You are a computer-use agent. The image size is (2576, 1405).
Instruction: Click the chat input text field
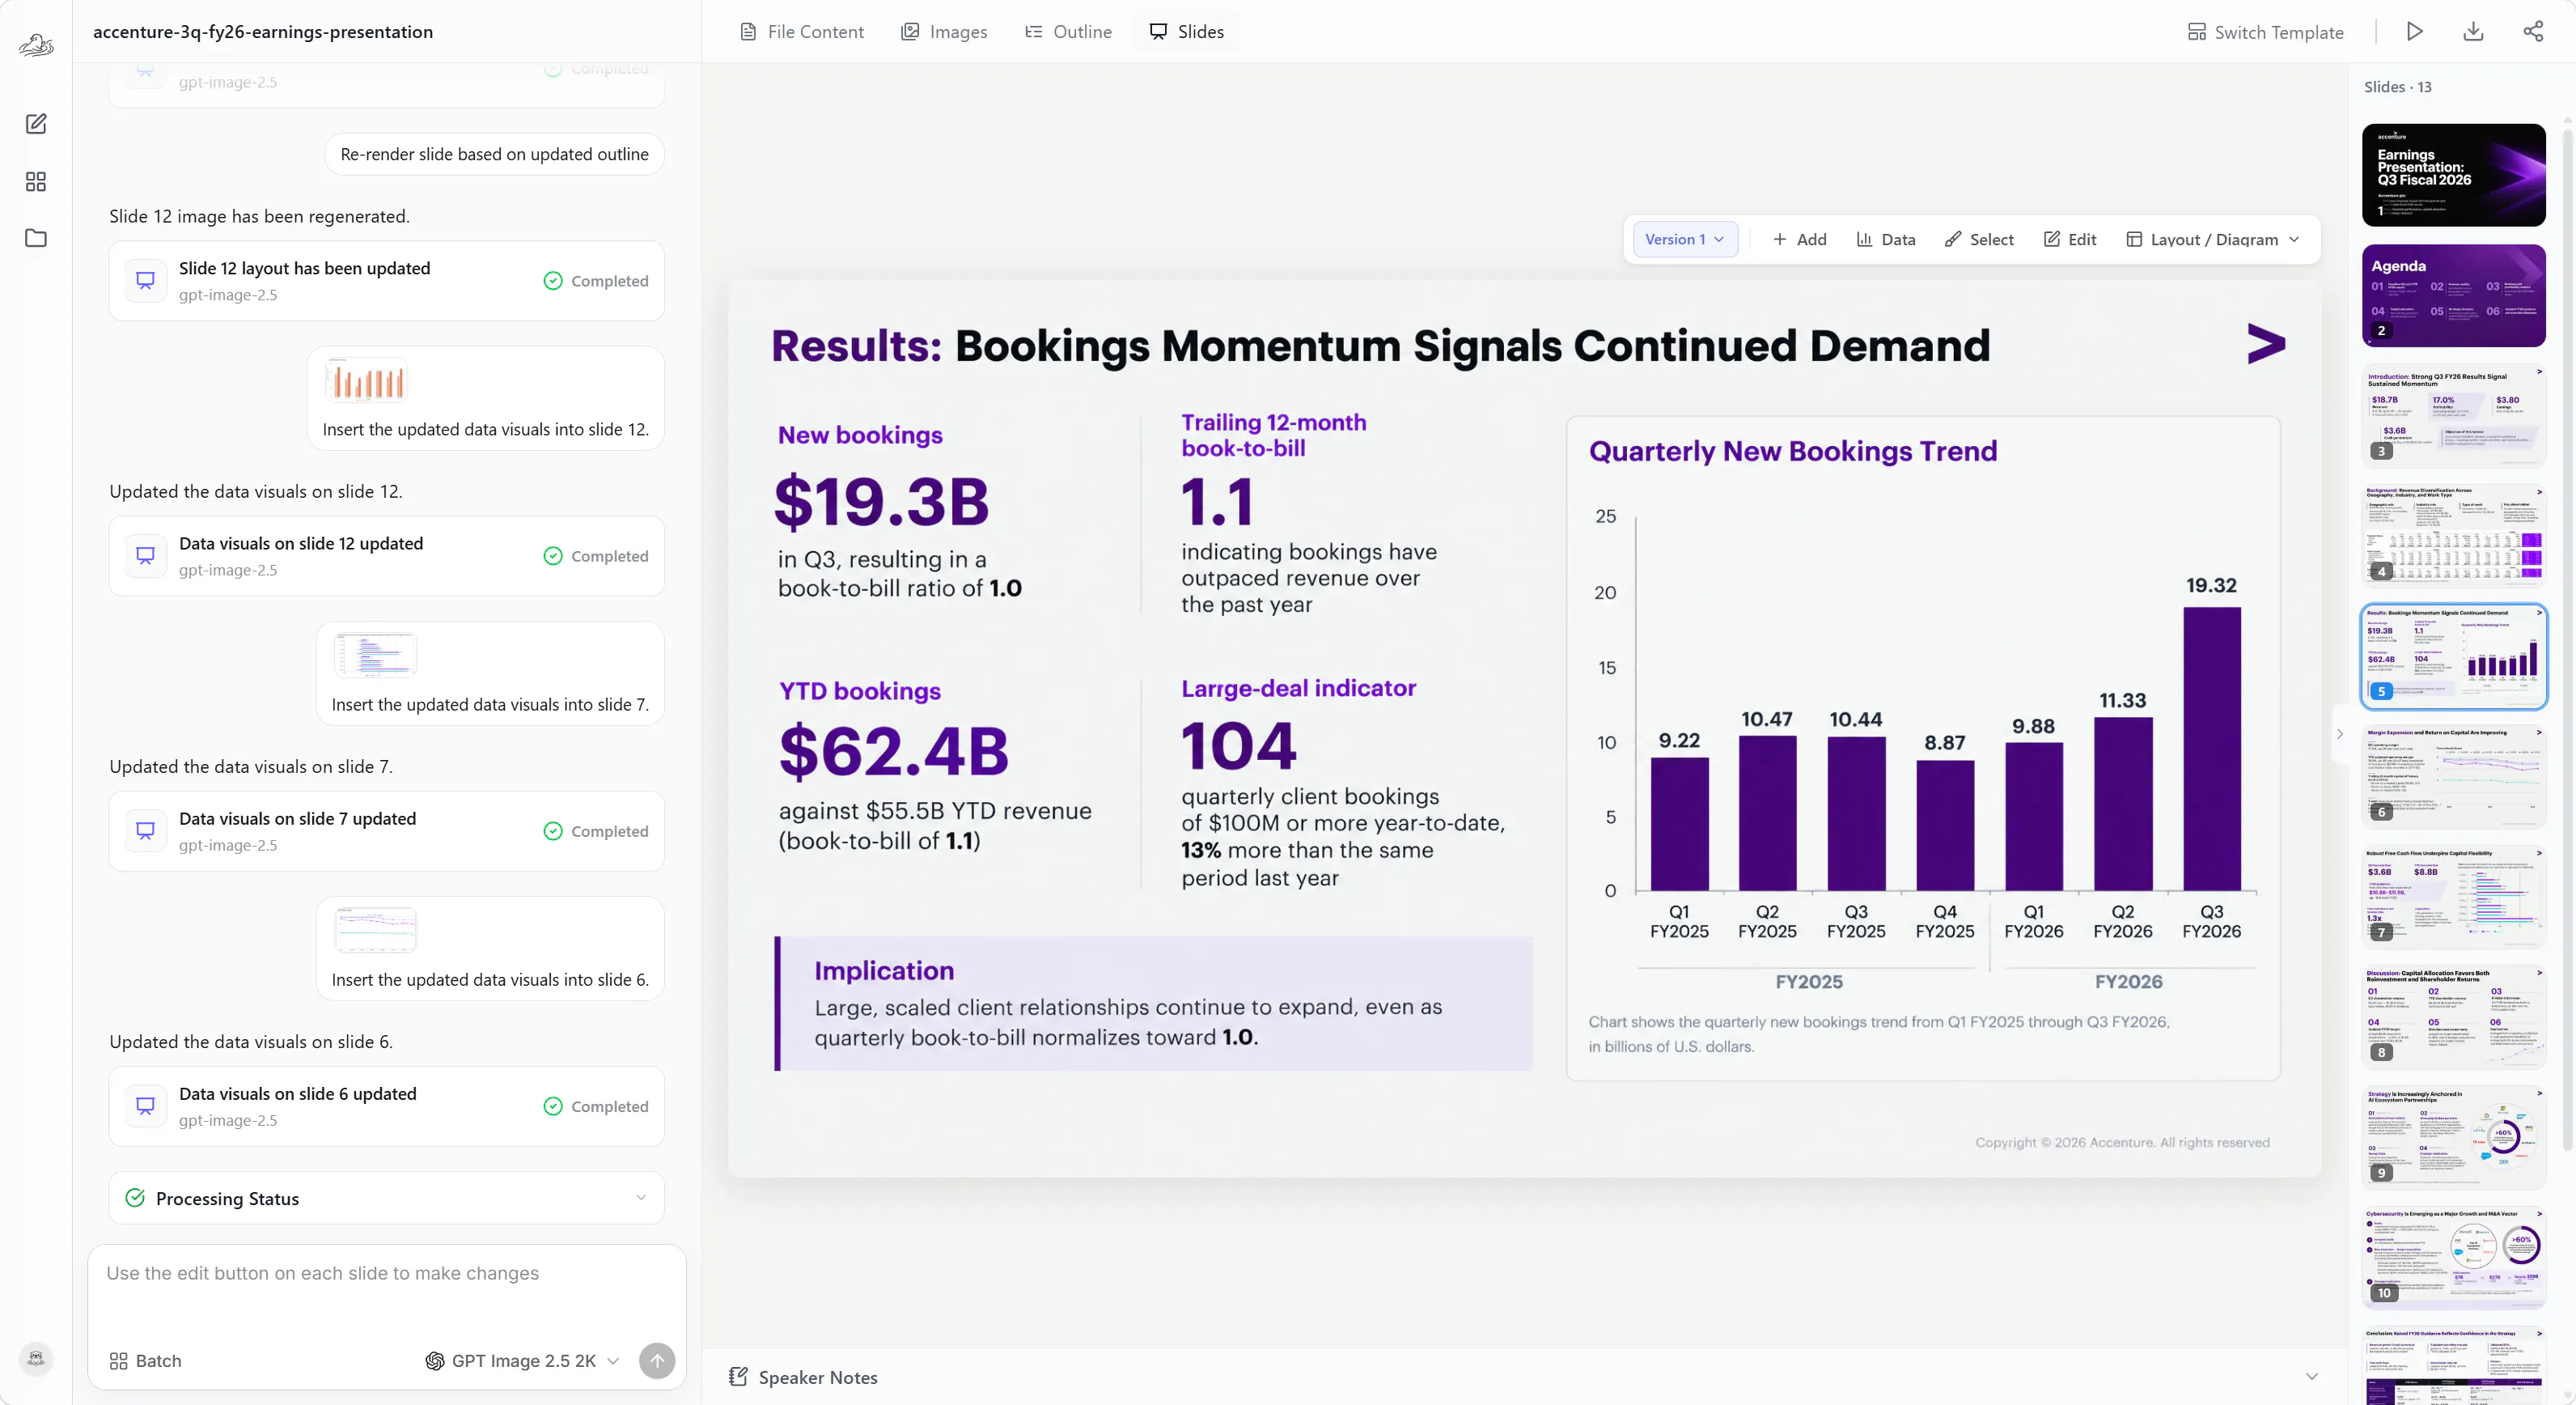coord(386,1290)
